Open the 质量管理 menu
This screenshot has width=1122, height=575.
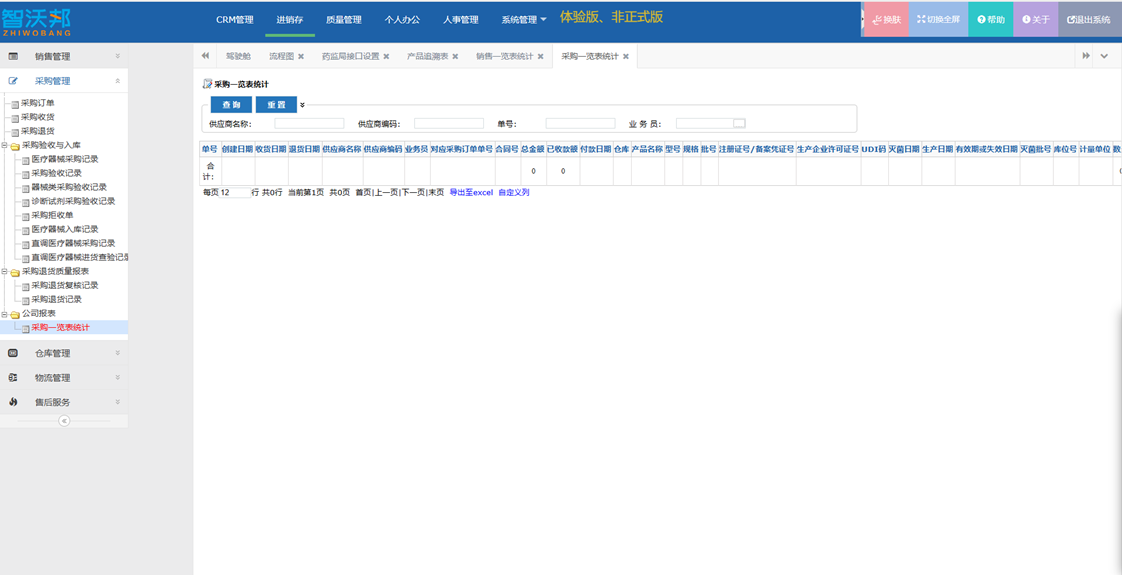coord(343,20)
